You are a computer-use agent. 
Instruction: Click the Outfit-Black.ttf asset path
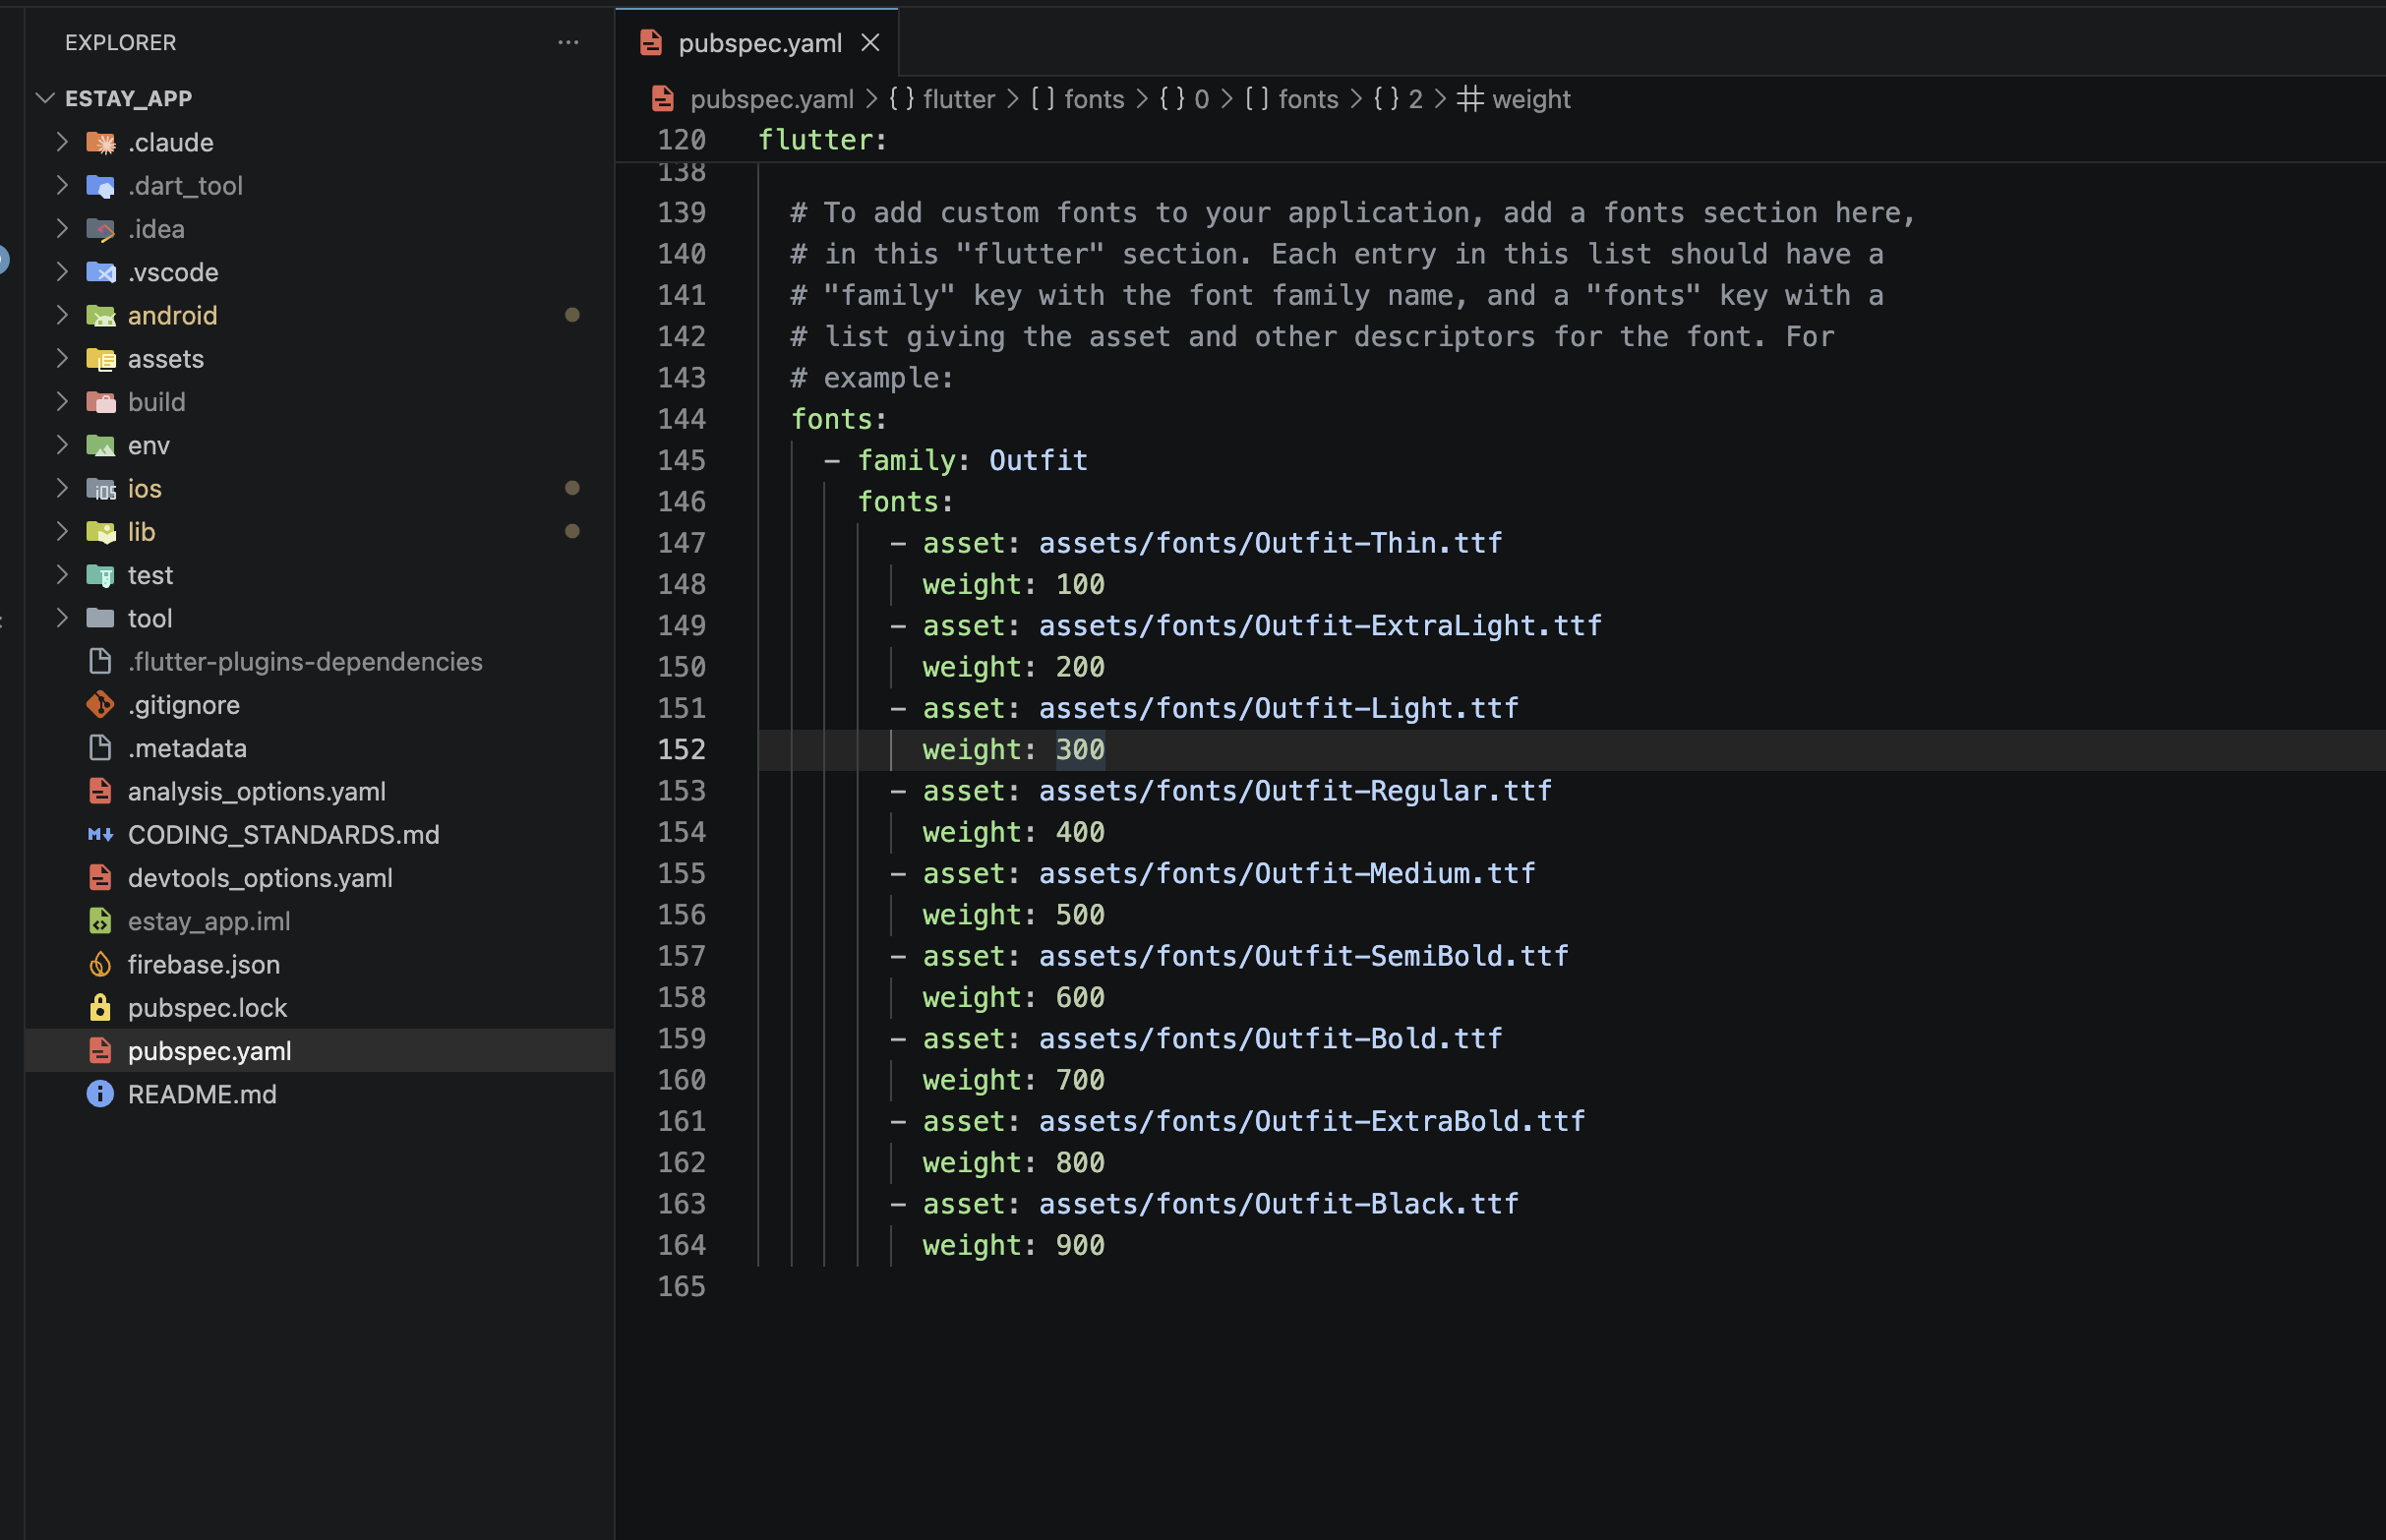1279,1204
